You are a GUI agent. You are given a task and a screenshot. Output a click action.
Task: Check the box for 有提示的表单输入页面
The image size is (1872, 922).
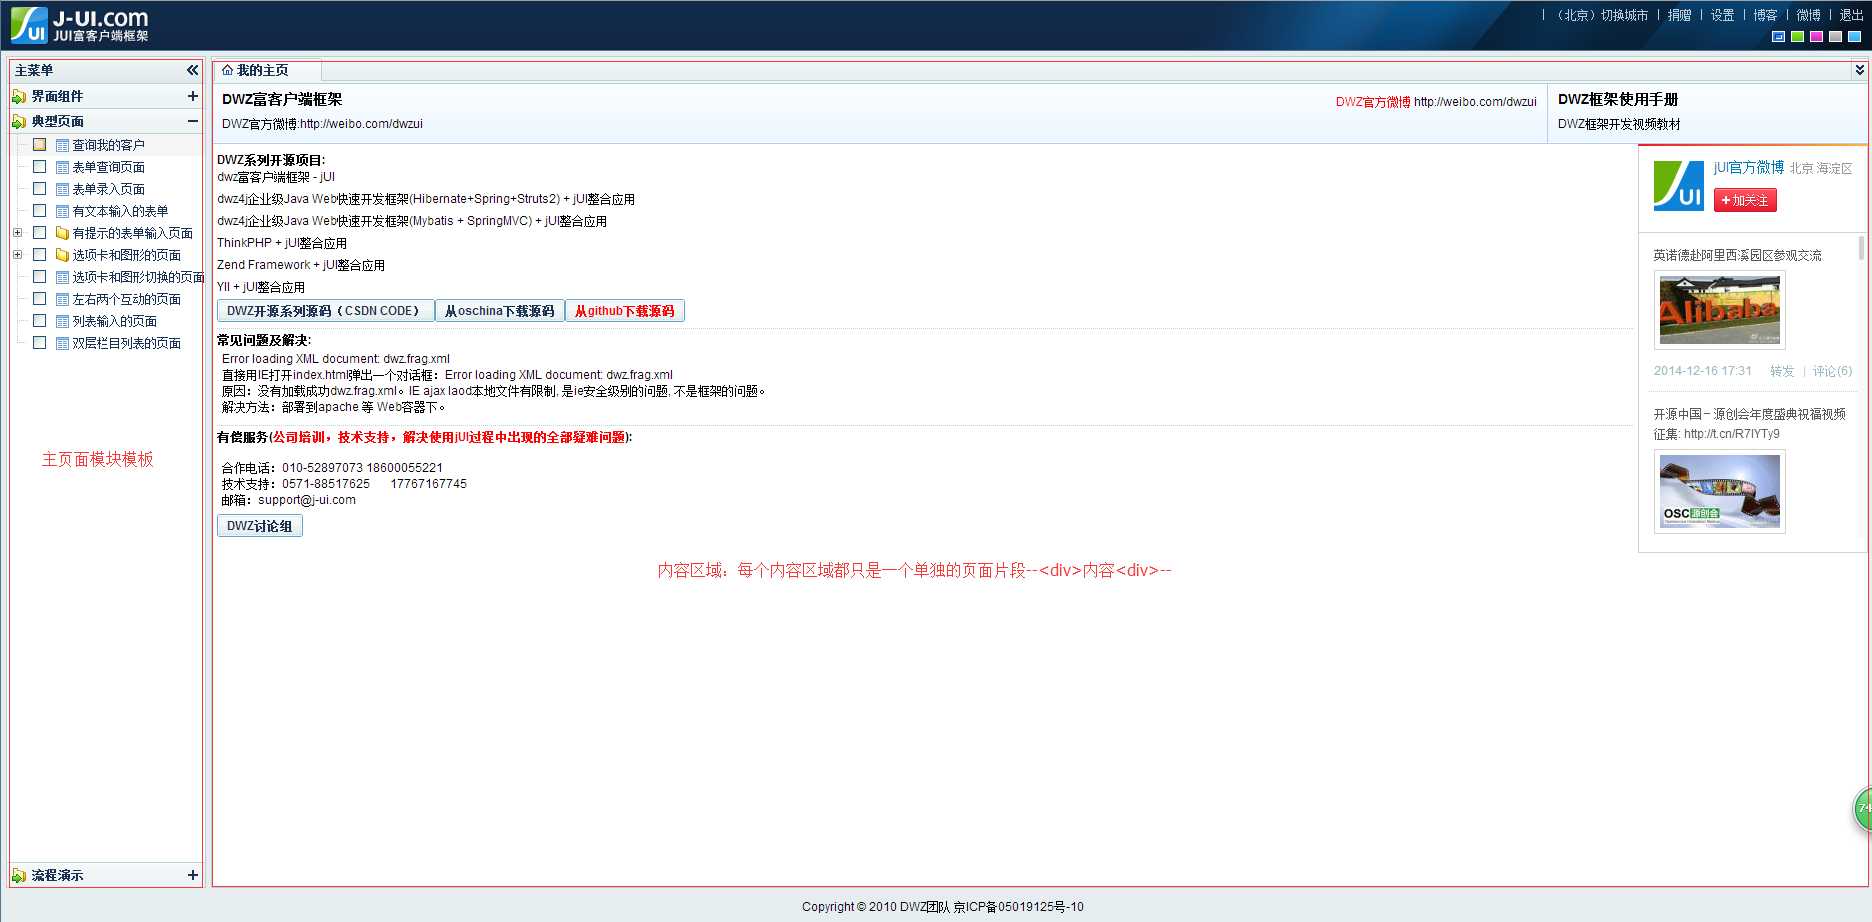click(40, 233)
